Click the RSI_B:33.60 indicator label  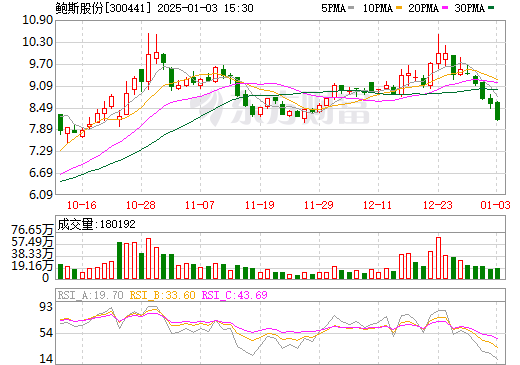point(162,295)
